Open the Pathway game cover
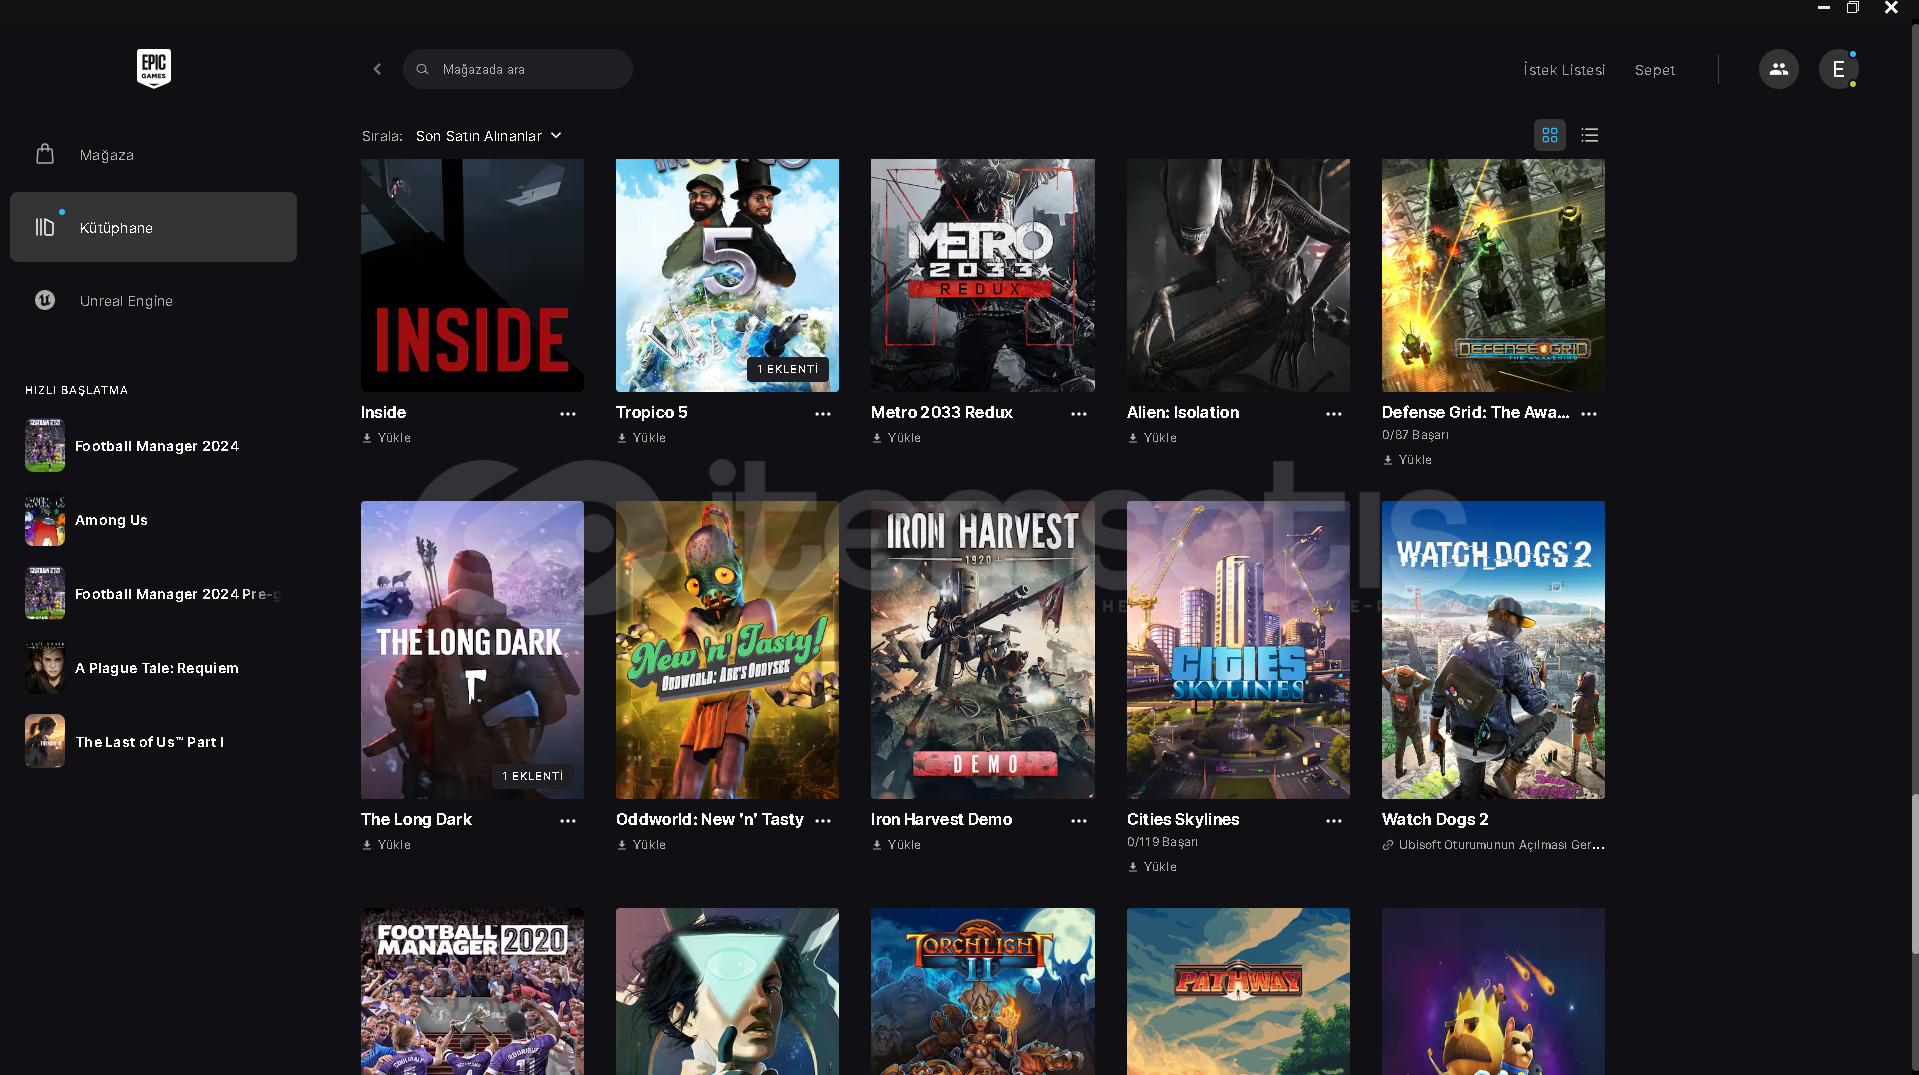The height and width of the screenshot is (1075, 1919). click(1238, 991)
